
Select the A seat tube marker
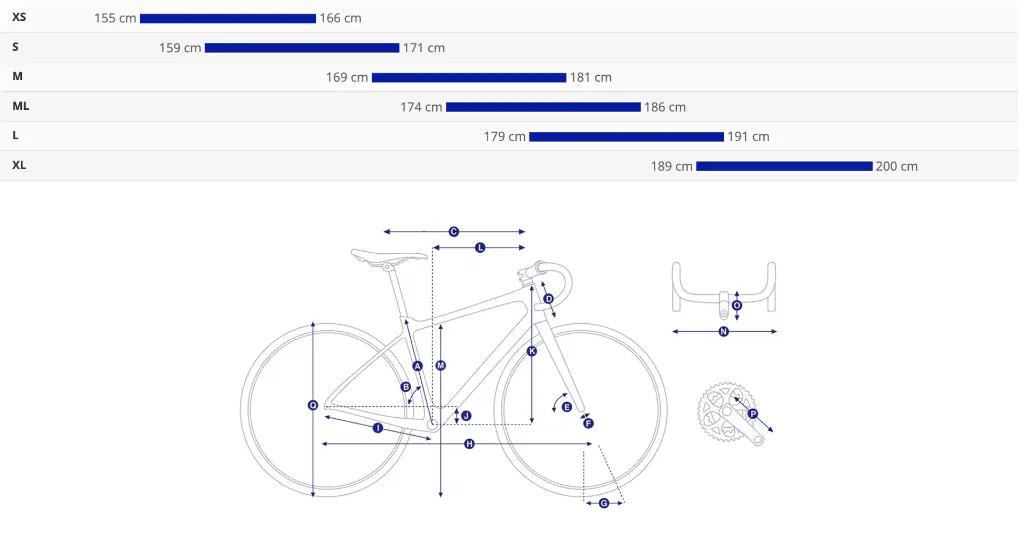click(418, 366)
